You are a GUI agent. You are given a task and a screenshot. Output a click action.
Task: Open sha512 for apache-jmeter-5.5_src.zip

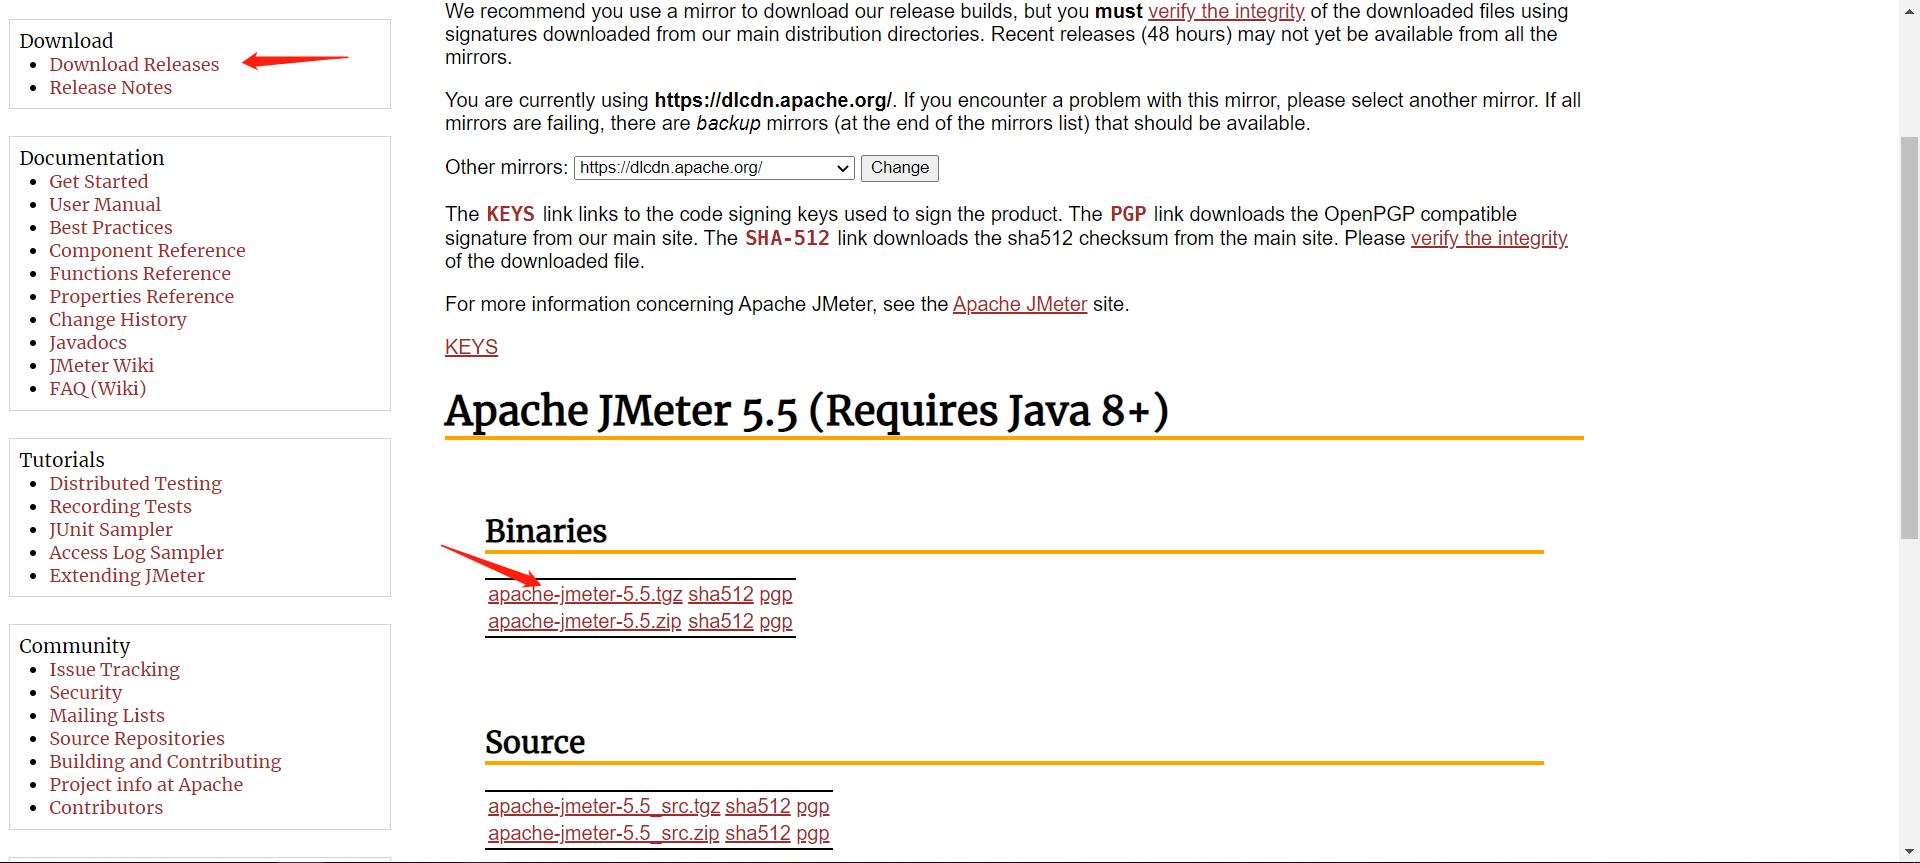[x=758, y=834]
